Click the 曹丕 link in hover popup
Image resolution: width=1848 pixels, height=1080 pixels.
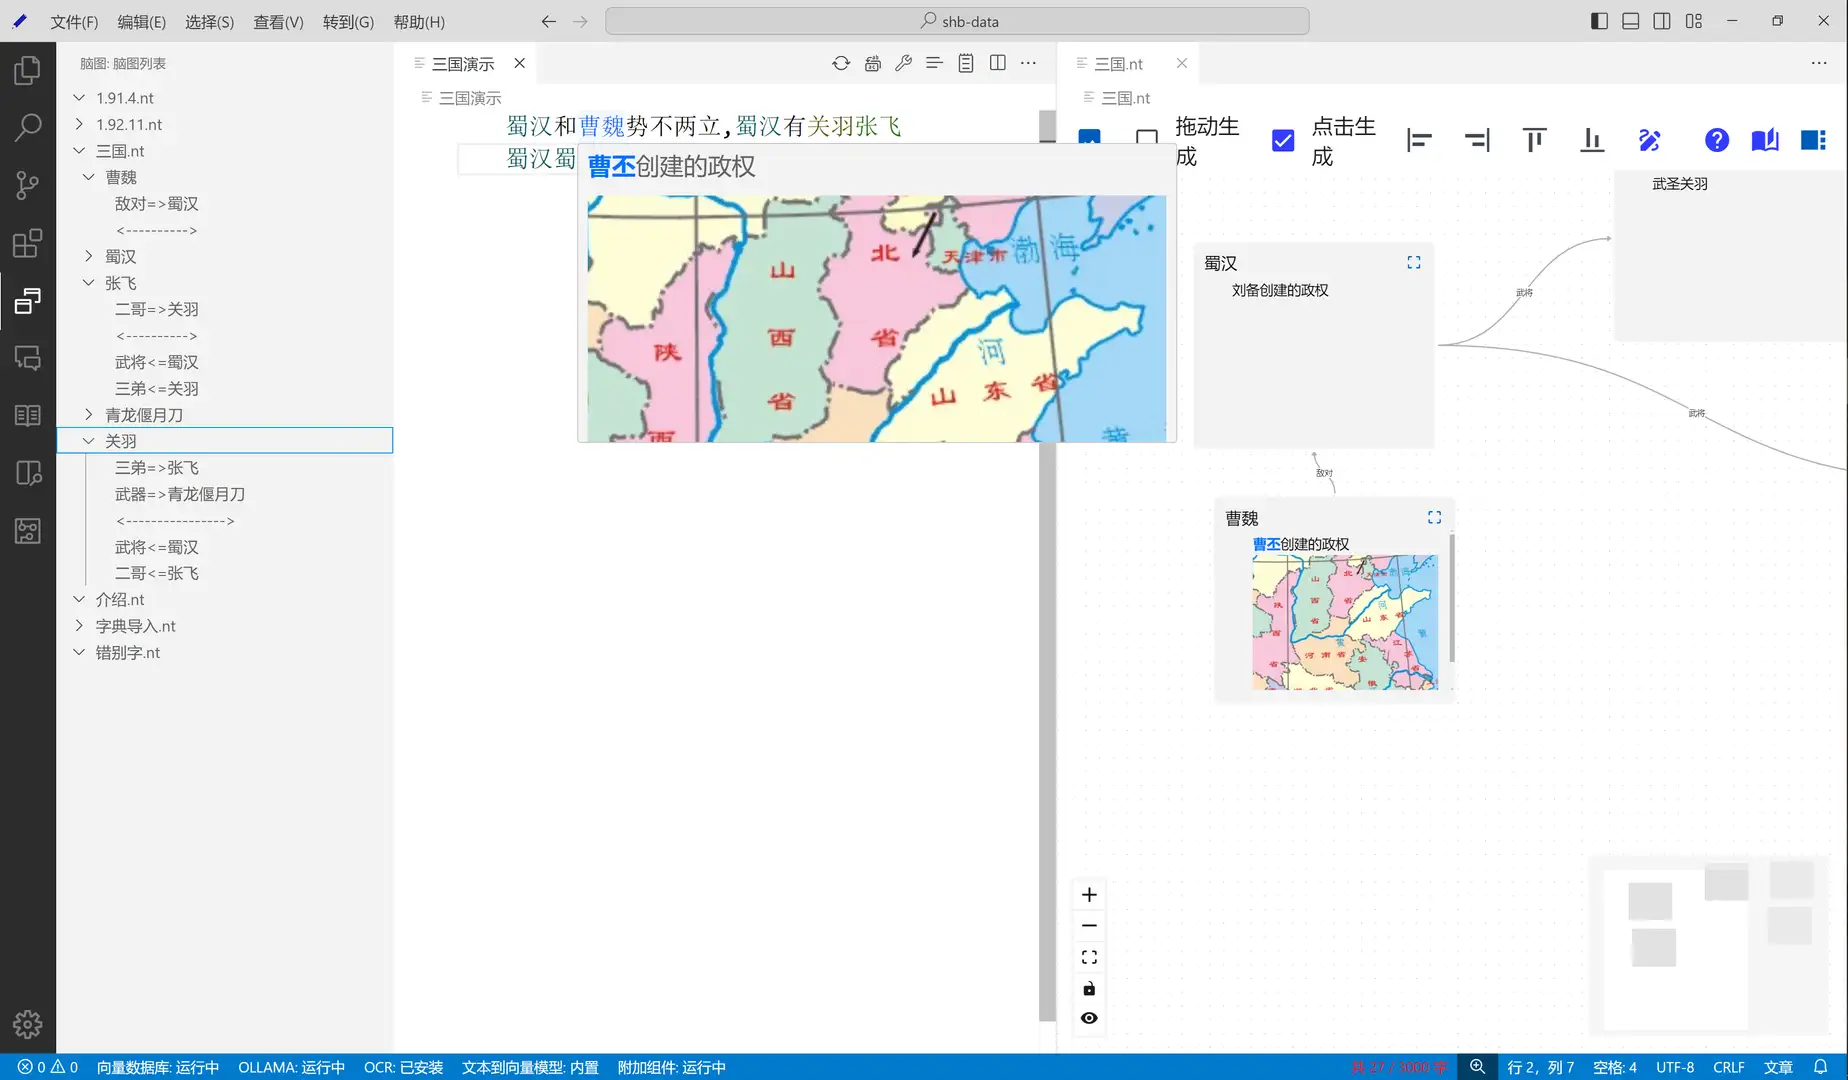click(x=611, y=166)
